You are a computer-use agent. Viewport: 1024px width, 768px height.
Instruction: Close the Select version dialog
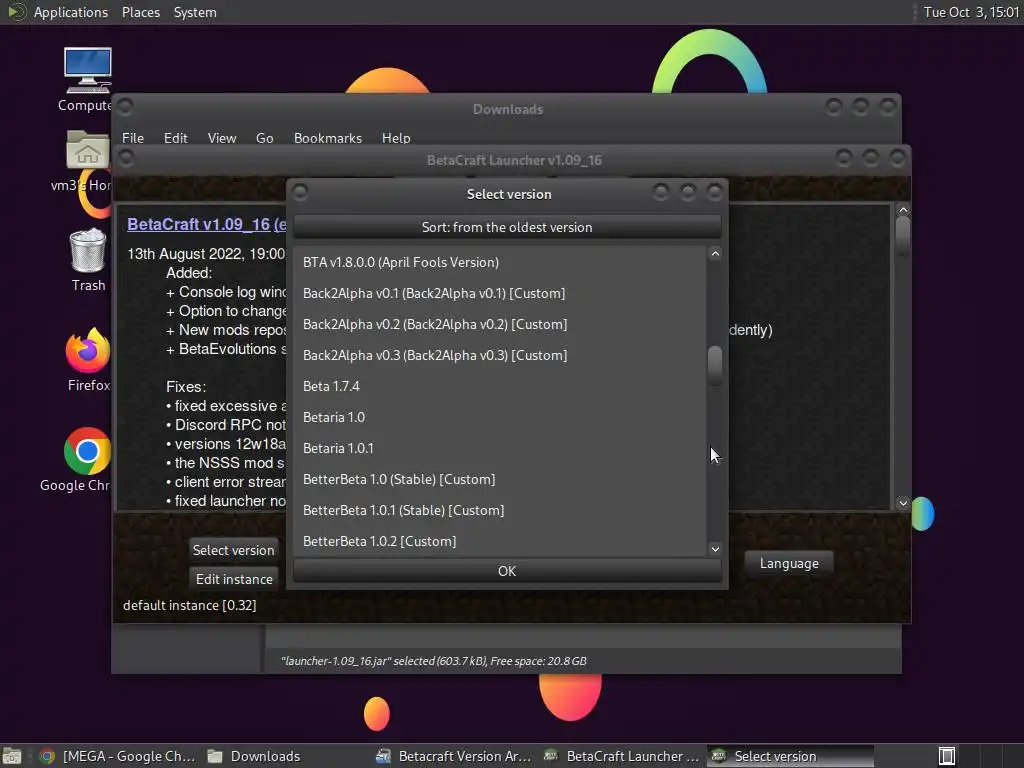point(714,192)
